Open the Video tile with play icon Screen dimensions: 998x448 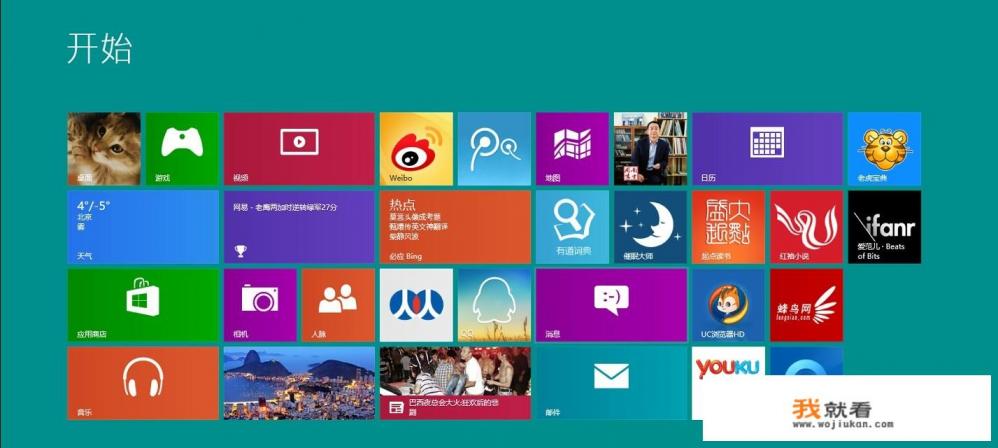pos(299,149)
